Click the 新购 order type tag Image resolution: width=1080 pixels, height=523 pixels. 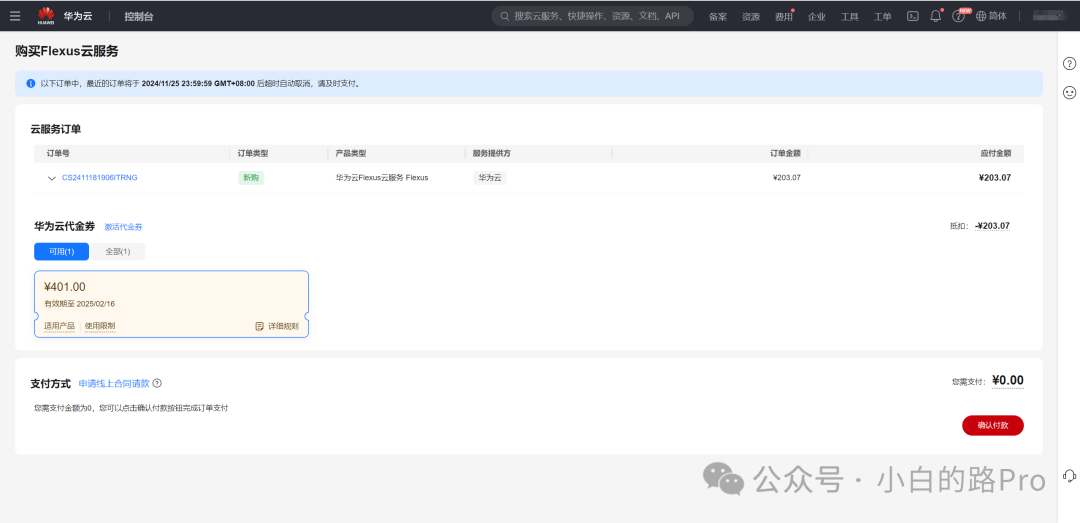(251, 178)
